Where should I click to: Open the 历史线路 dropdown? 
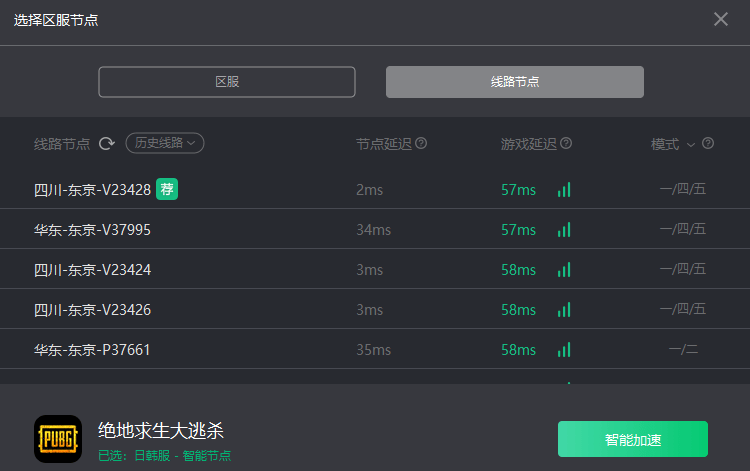tap(165, 143)
